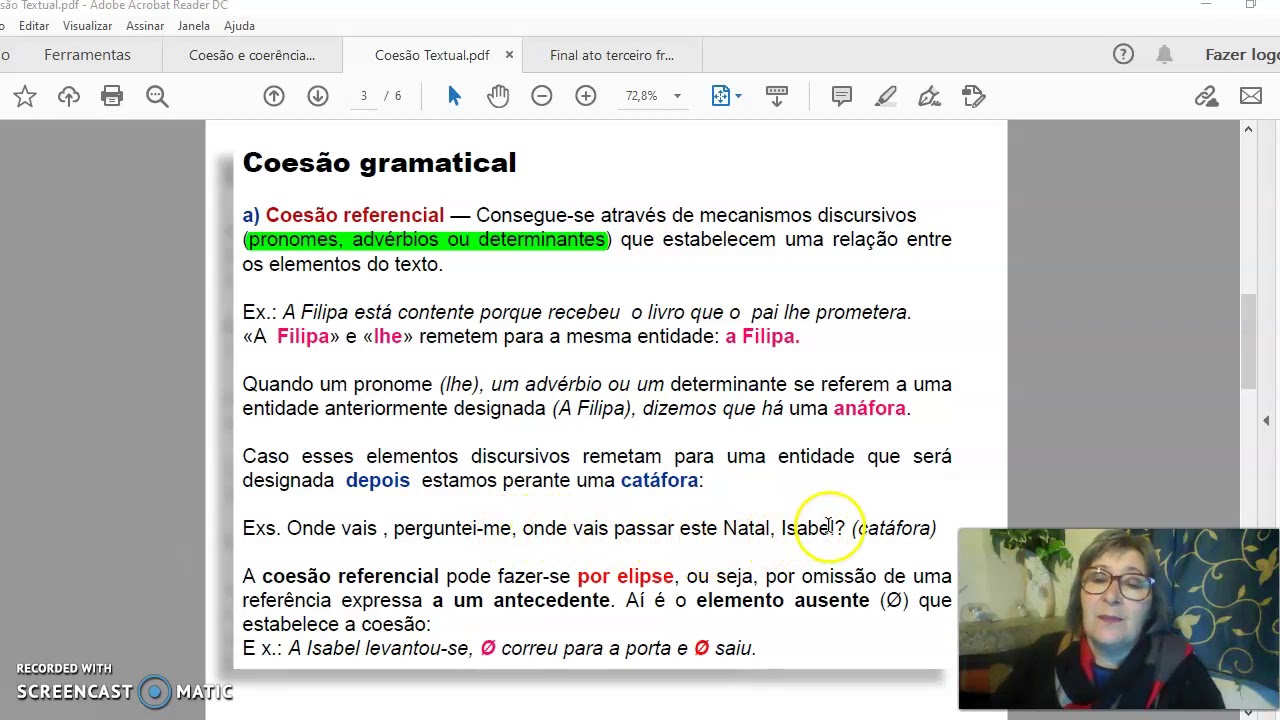1280x720 pixels.
Task: Switch to Final ato terceiro tab
Action: [x=612, y=55]
